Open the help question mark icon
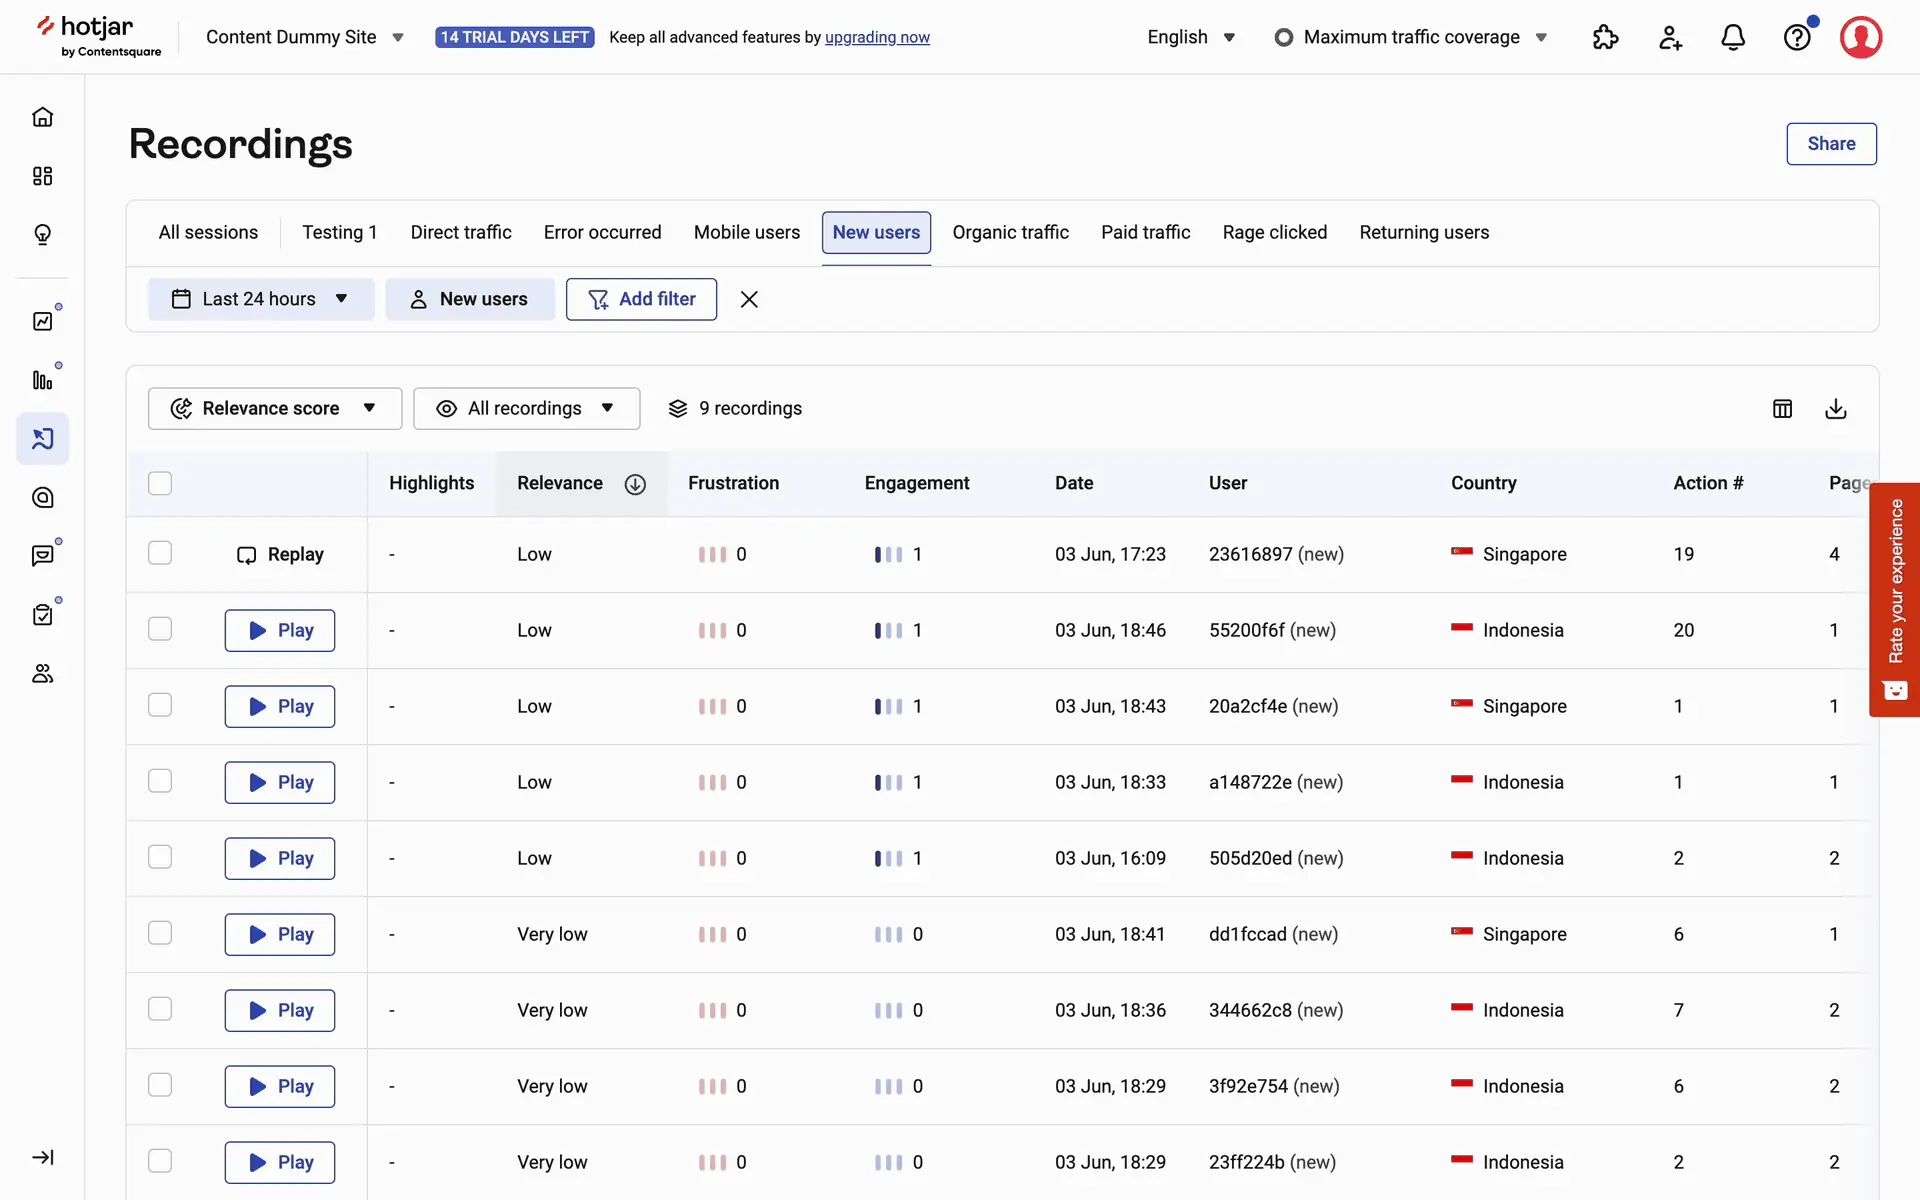Image resolution: width=1920 pixels, height=1200 pixels. [1797, 38]
